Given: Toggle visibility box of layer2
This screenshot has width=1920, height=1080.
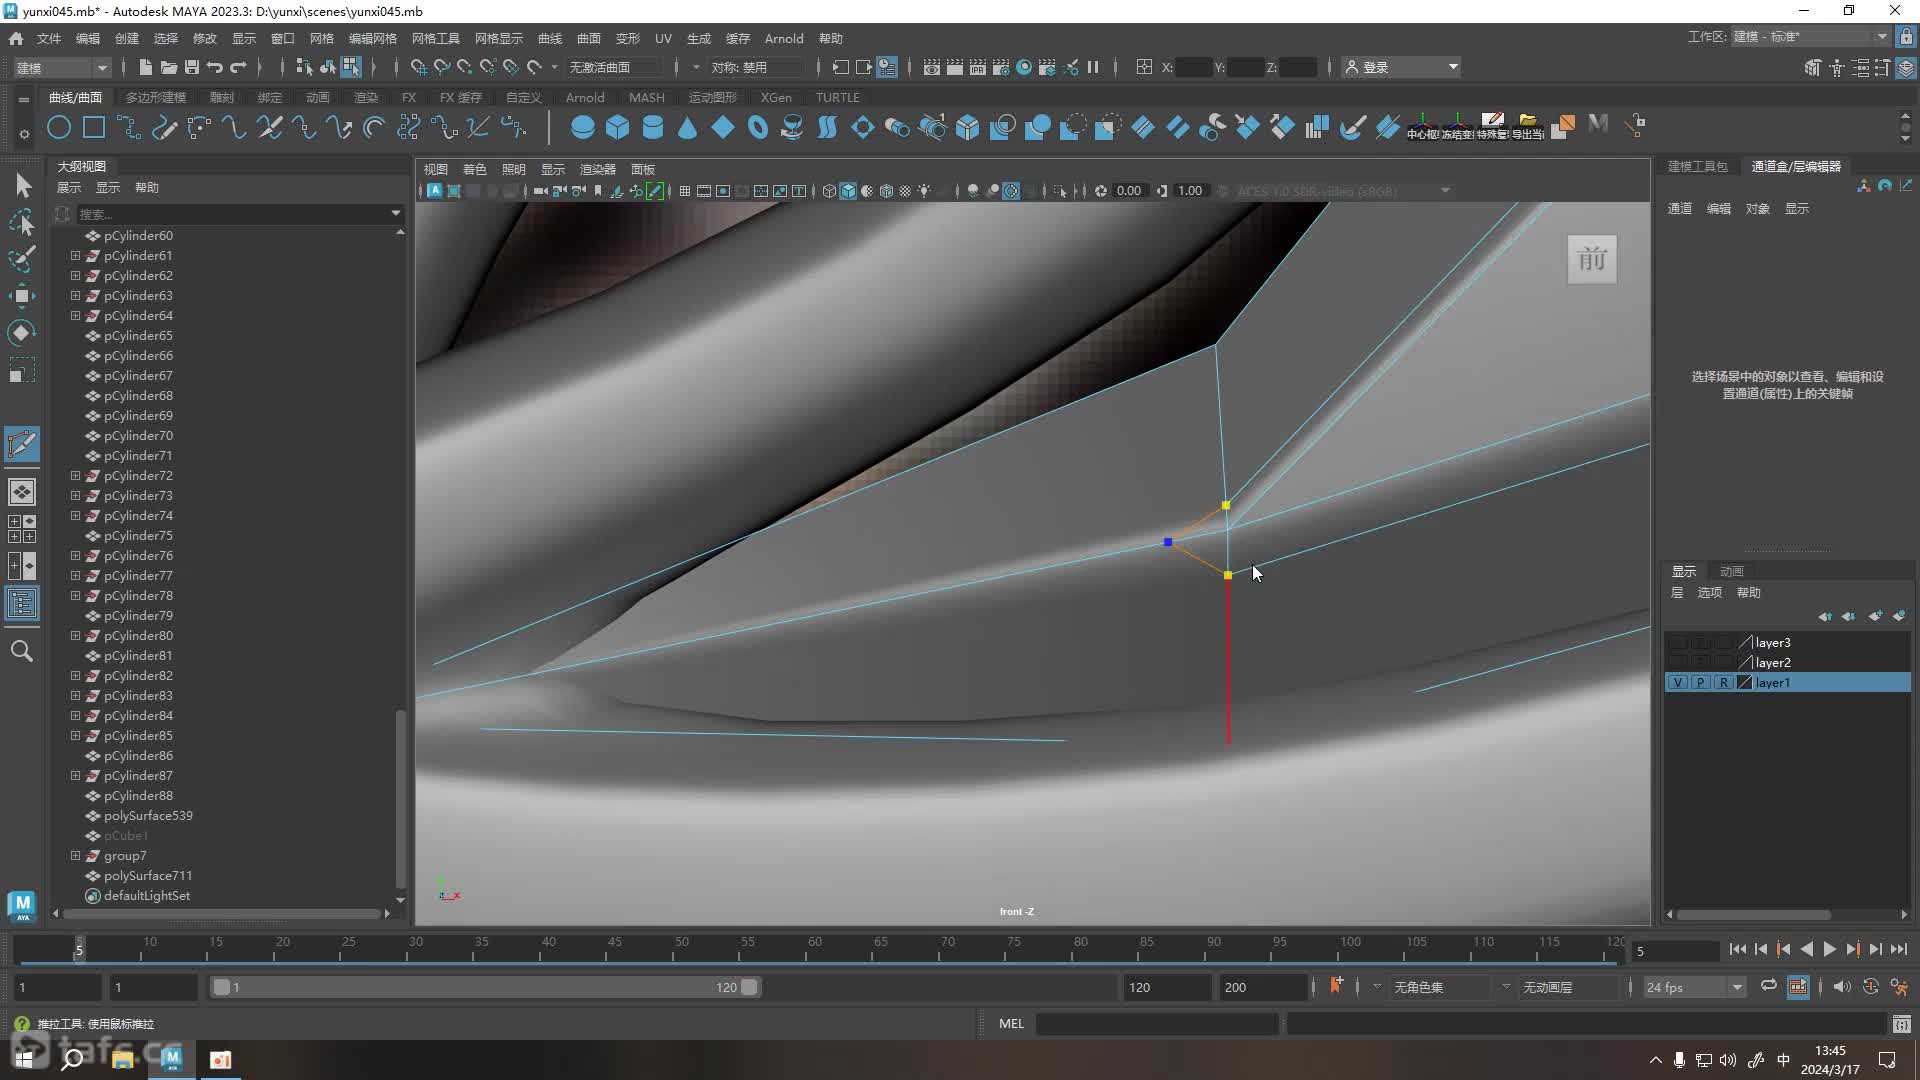Looking at the screenshot, I should coord(1679,663).
